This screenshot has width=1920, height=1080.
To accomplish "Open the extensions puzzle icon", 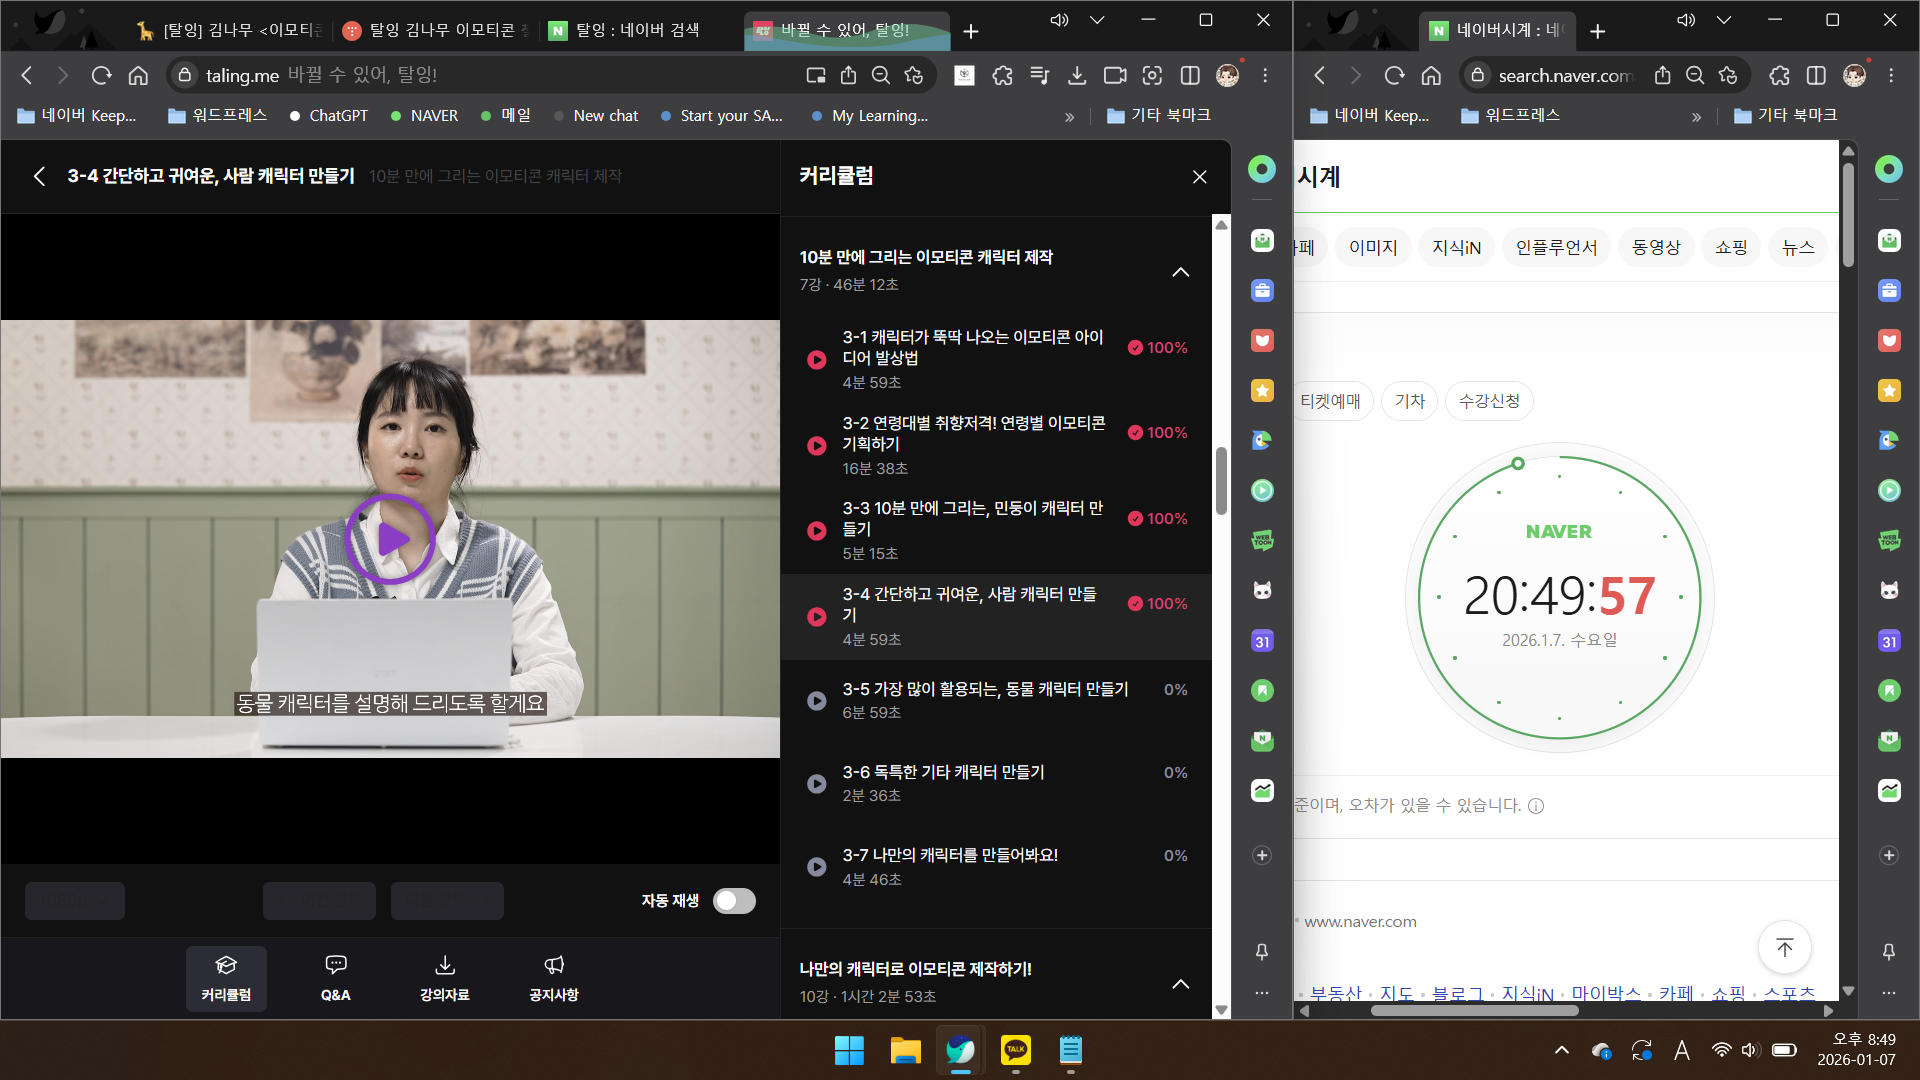I will coord(1002,76).
